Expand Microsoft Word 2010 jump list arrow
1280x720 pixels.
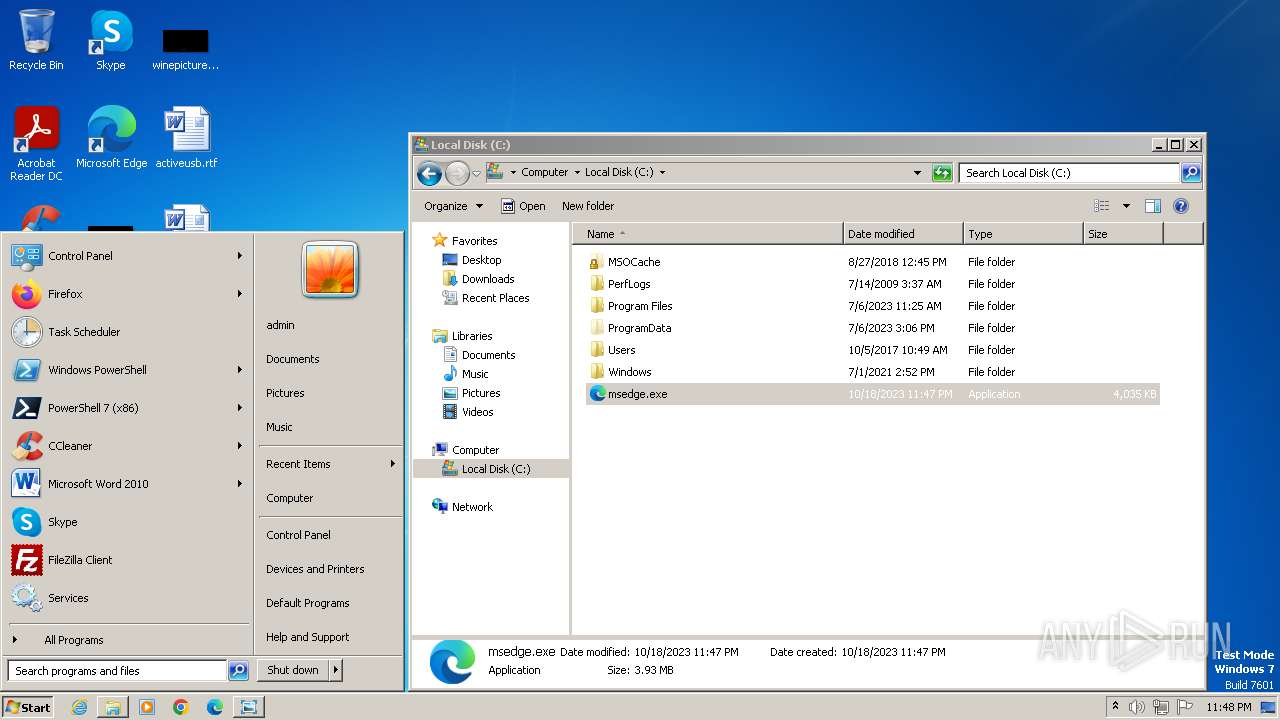click(x=240, y=484)
